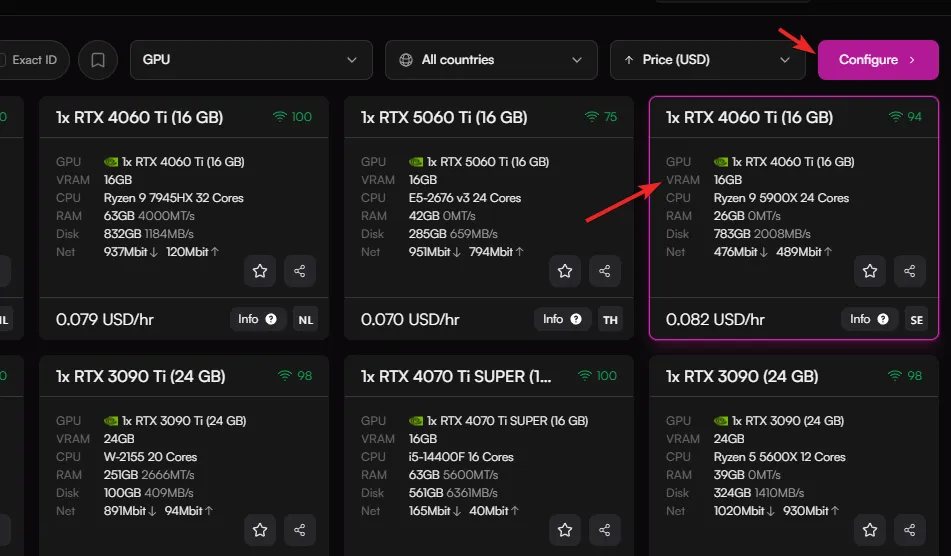Click the green reliability score 75
This screenshot has width=951, height=556.
coord(610,117)
